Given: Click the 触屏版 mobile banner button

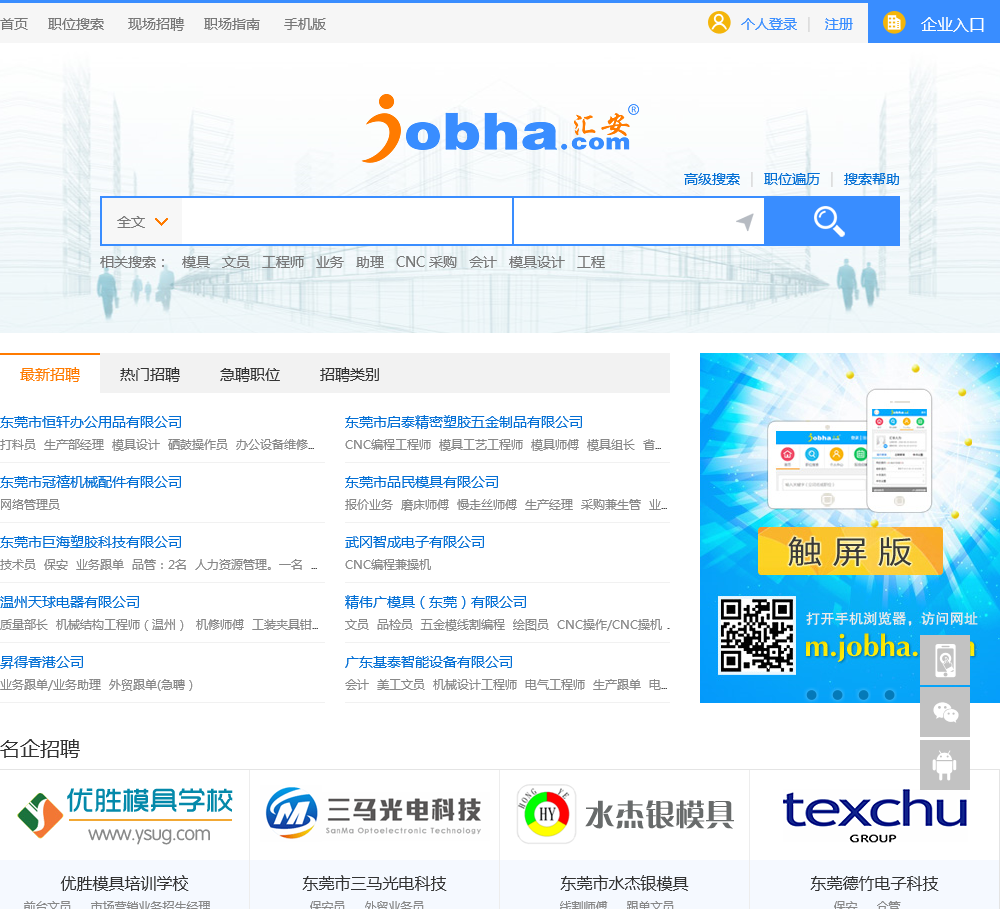Looking at the screenshot, I should click(850, 551).
